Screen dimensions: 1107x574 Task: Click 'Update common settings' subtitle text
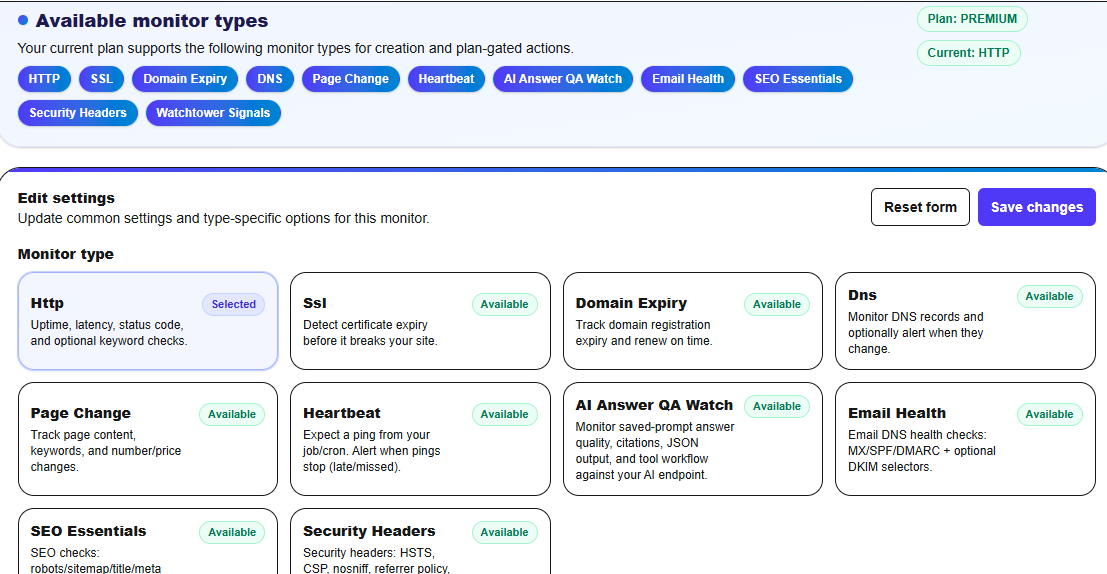coord(223,218)
